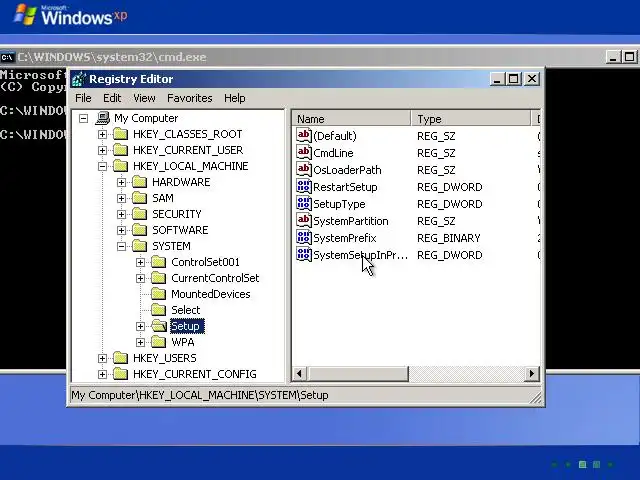Expand the Setup key
640x480 pixels.
click(140, 326)
